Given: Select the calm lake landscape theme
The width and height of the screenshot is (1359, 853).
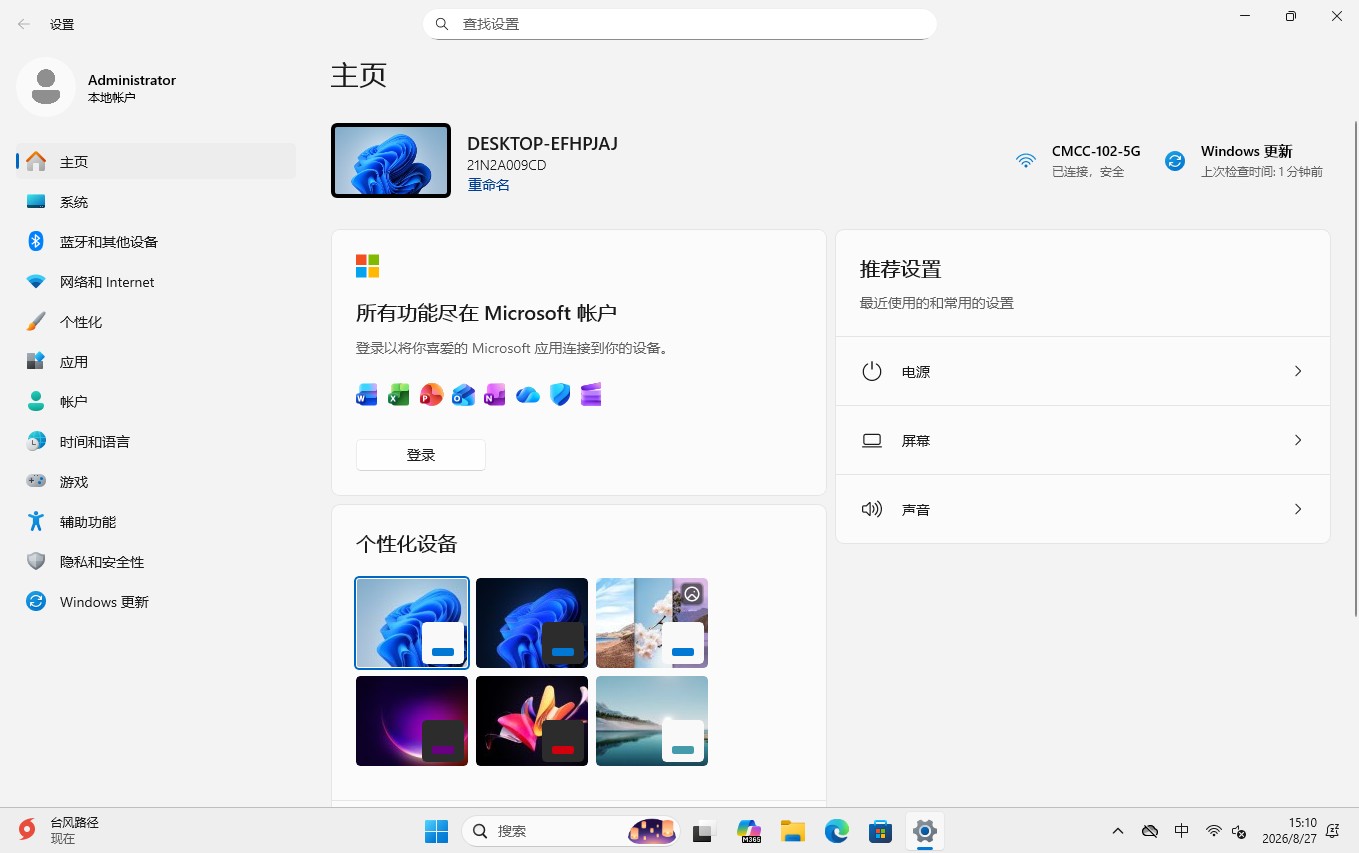Looking at the screenshot, I should [652, 721].
